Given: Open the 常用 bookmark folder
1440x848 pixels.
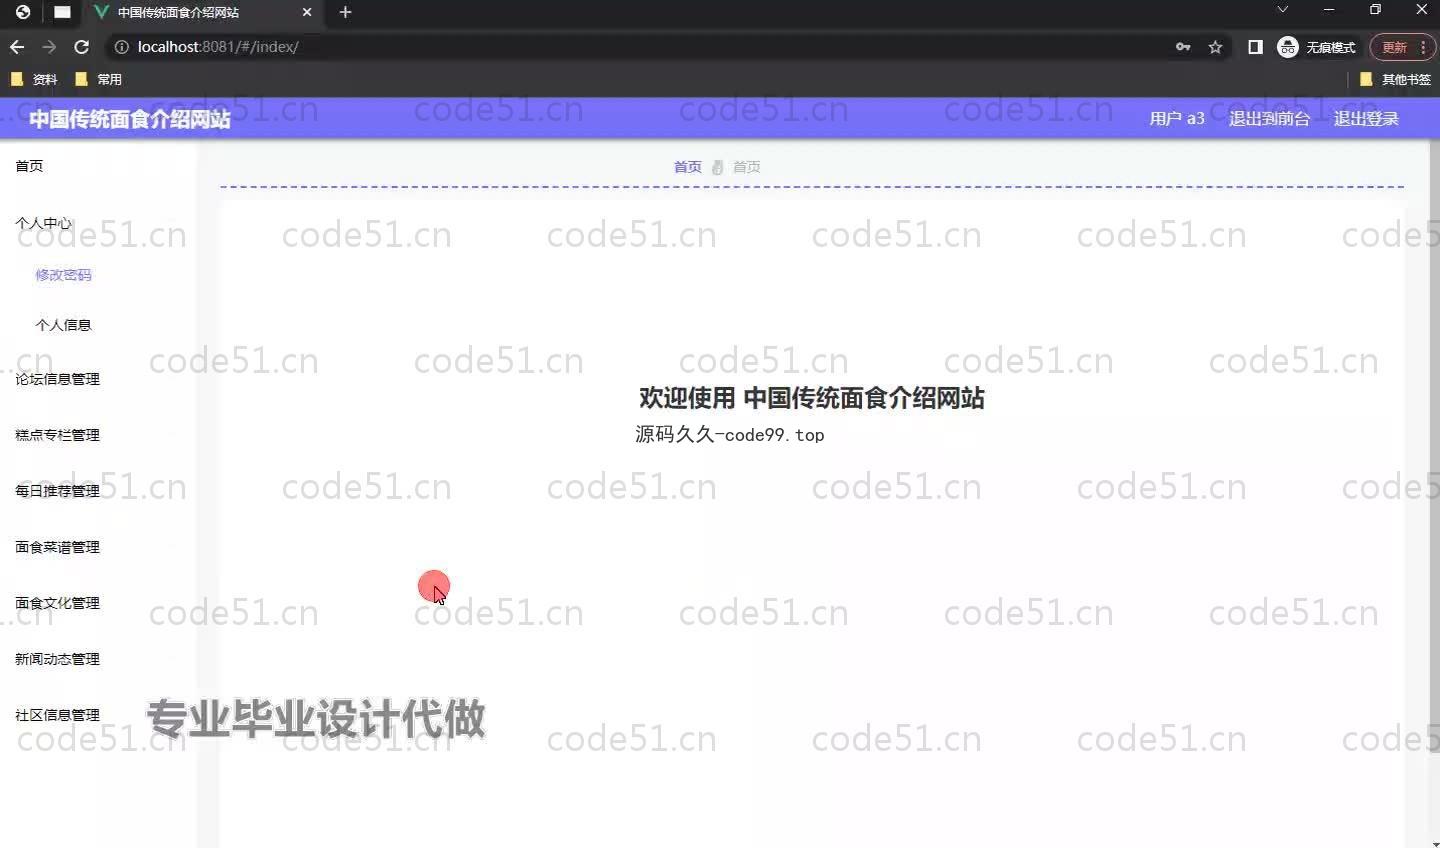Looking at the screenshot, I should [x=98, y=79].
